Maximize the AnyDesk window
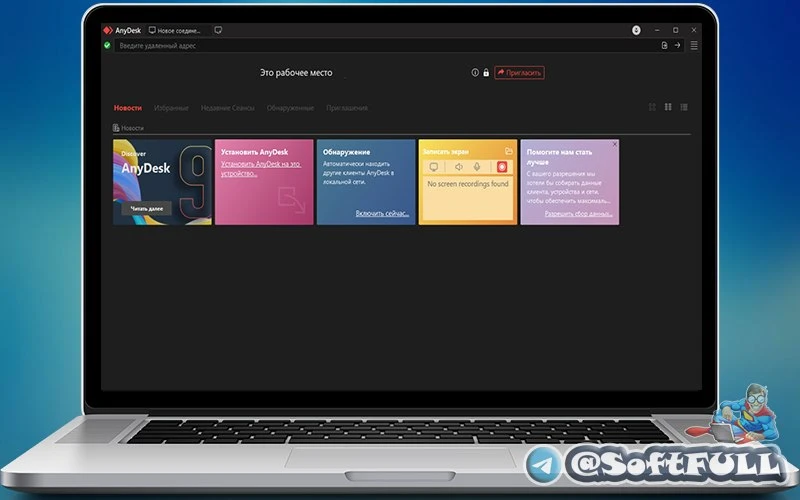 pos(676,30)
